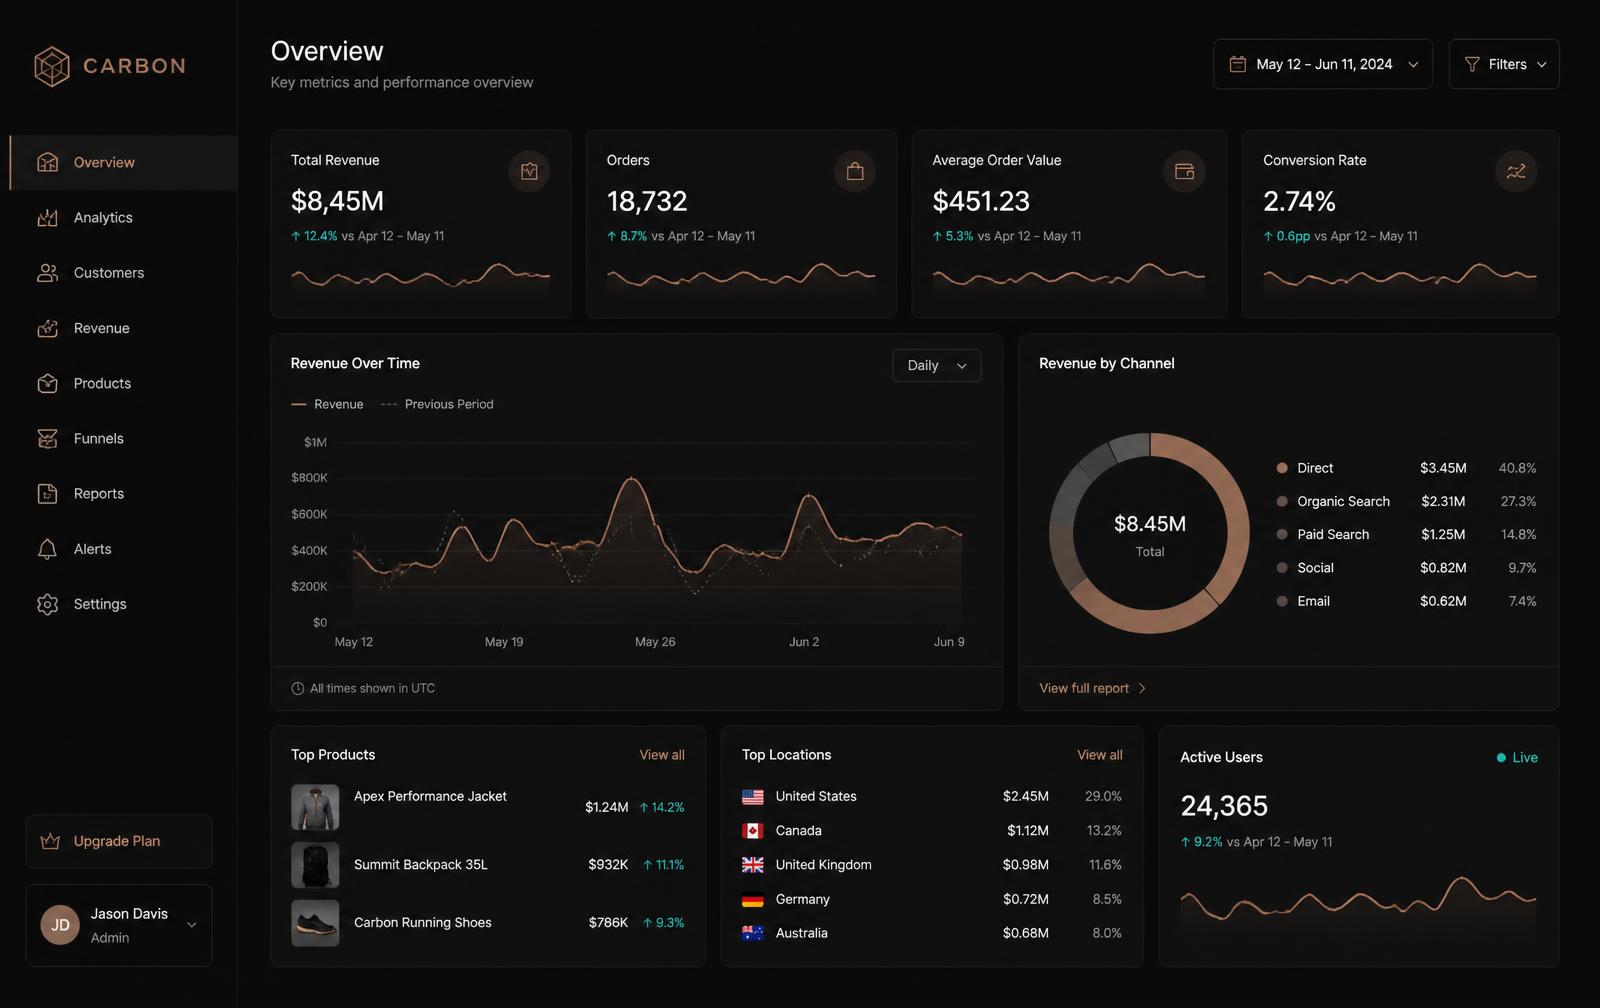Image resolution: width=1600 pixels, height=1008 pixels.
Task: Click View all in Top Products
Action: (662, 755)
